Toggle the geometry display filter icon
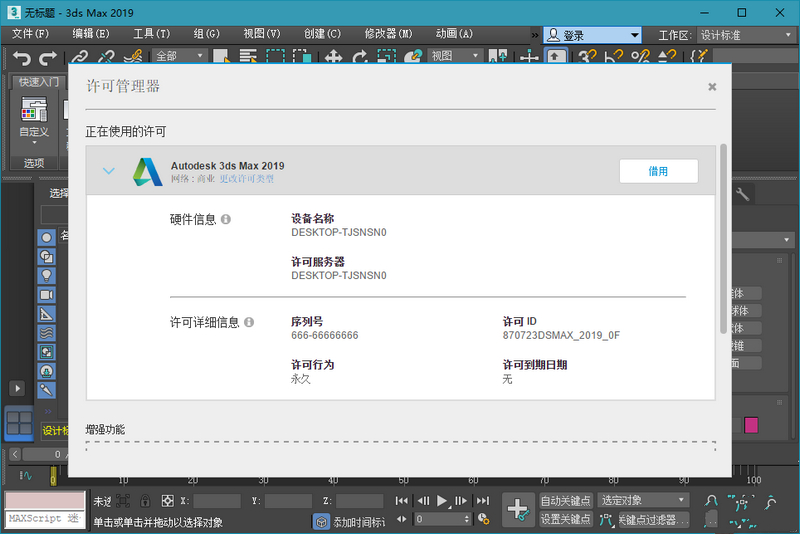The height and width of the screenshot is (534, 800). coord(47,237)
